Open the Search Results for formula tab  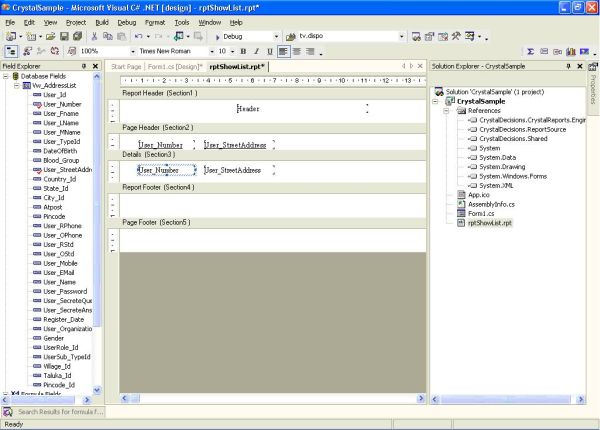click(x=53, y=412)
